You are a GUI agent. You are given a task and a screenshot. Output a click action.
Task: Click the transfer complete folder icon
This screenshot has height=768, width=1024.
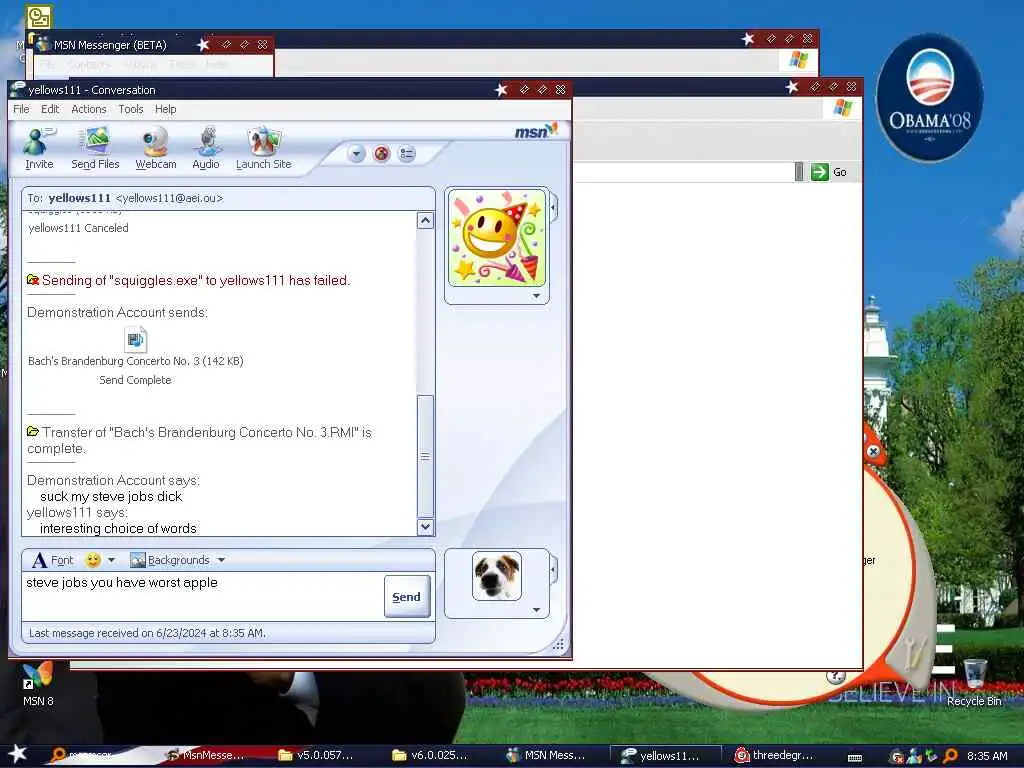pos(33,432)
